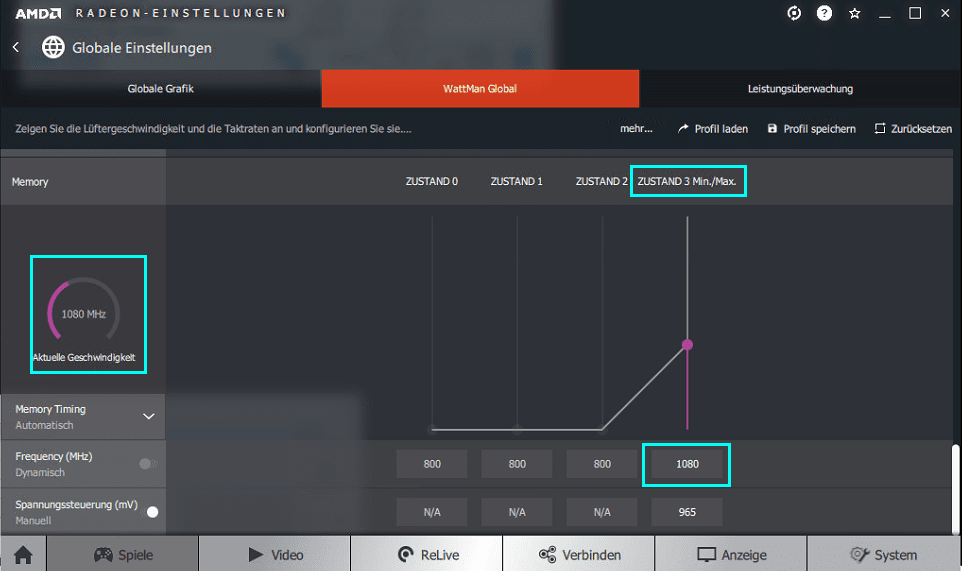This screenshot has height=571, width=962.
Task: Click the AMD logo
Action: coord(38,13)
